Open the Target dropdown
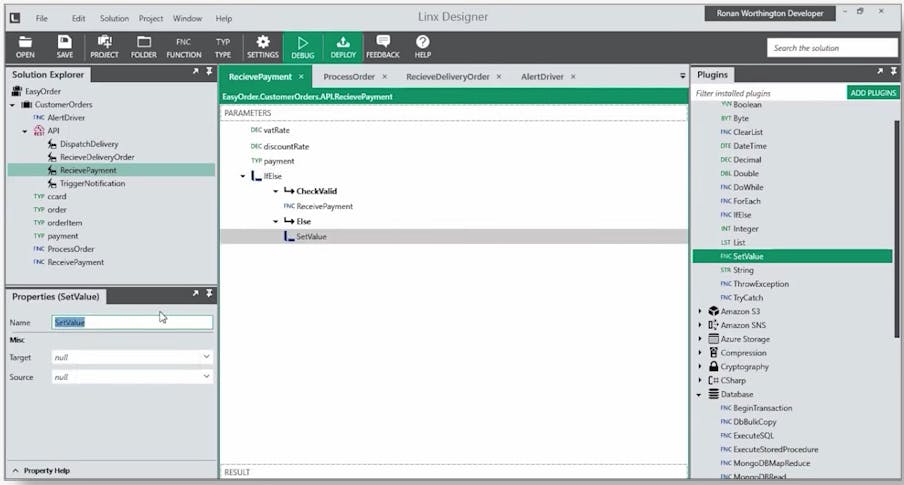This screenshot has height=485, width=904. pyautogui.click(x=206, y=357)
